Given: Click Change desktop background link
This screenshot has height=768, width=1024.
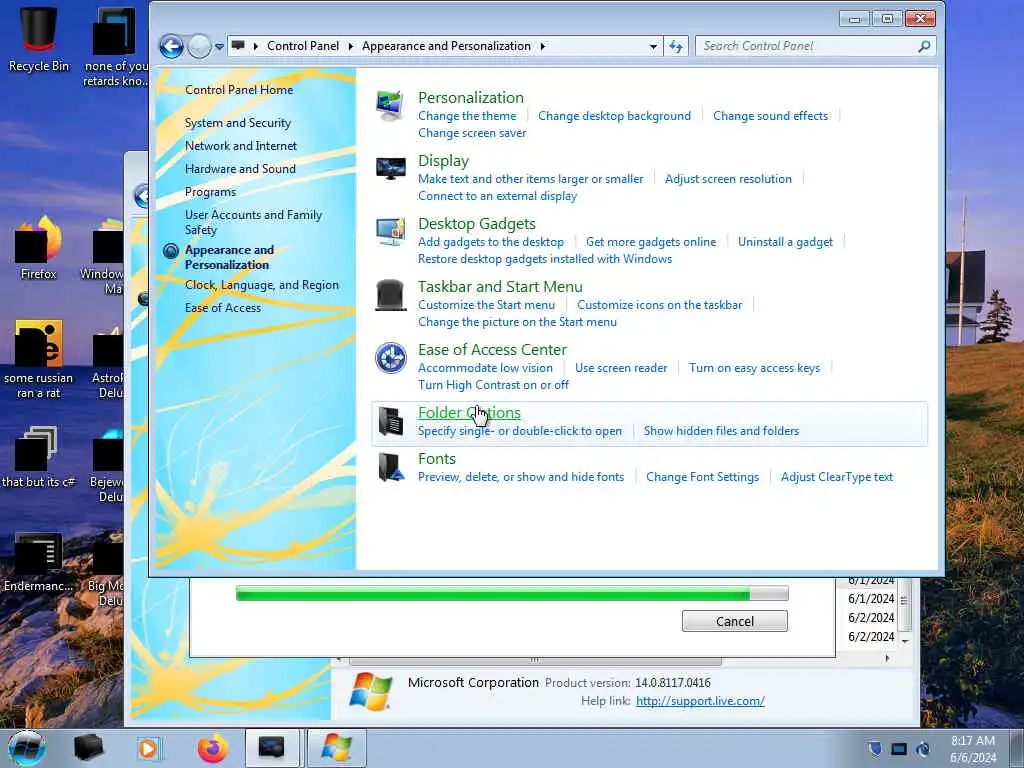Looking at the screenshot, I should pyautogui.click(x=615, y=116).
